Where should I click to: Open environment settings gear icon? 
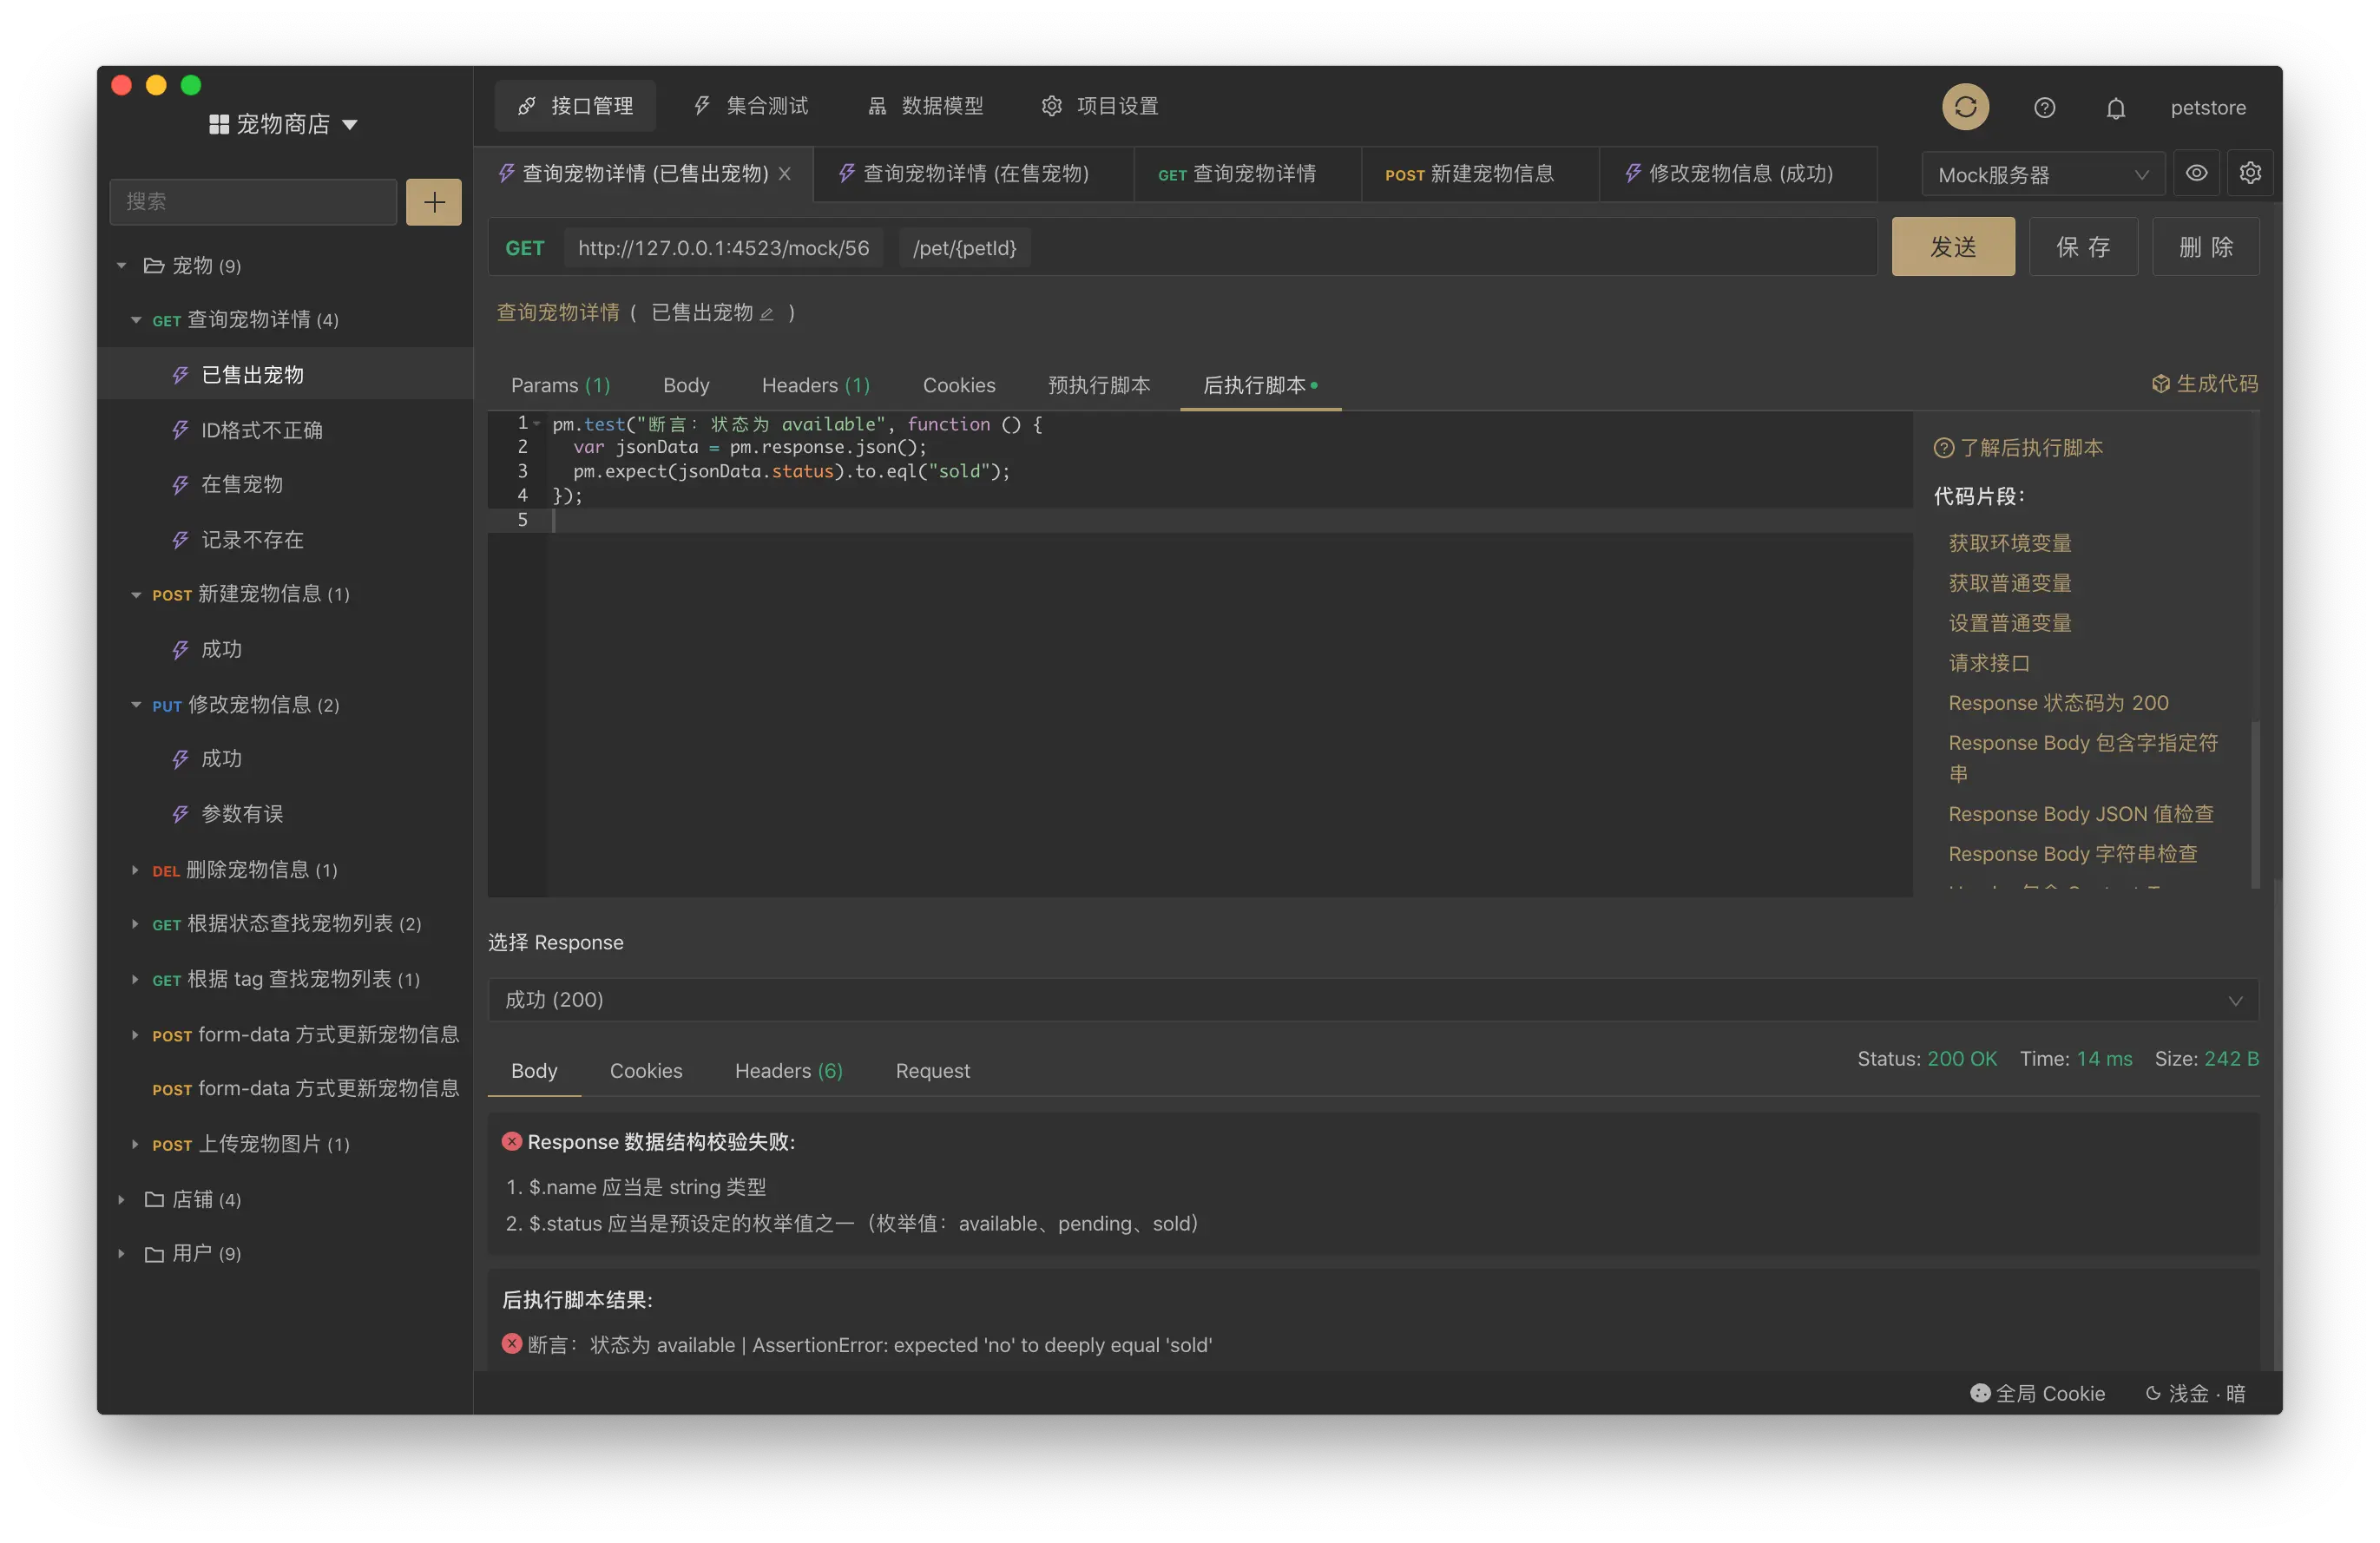pyautogui.click(x=2250, y=173)
